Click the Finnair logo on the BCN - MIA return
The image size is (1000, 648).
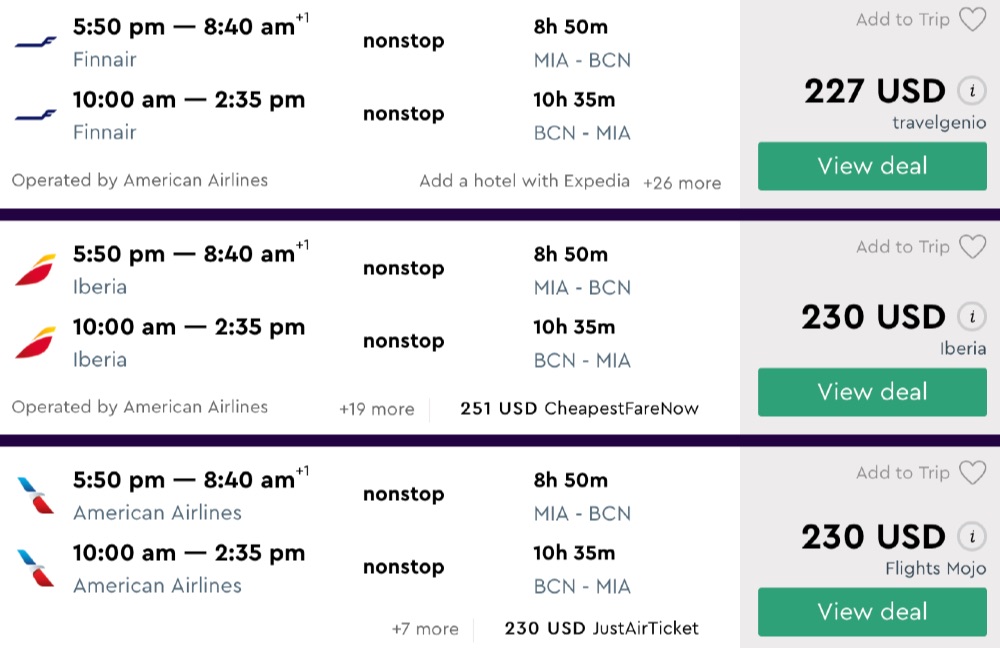pyautogui.click(x=36, y=115)
